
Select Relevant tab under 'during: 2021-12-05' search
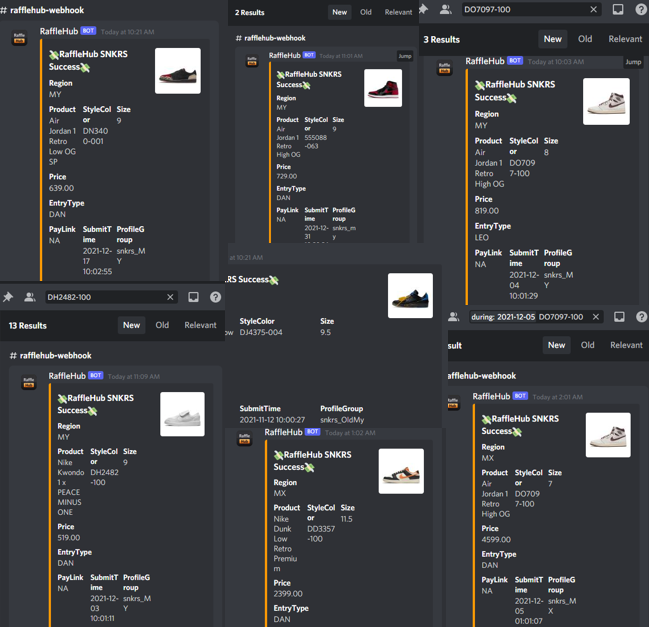[x=626, y=345]
